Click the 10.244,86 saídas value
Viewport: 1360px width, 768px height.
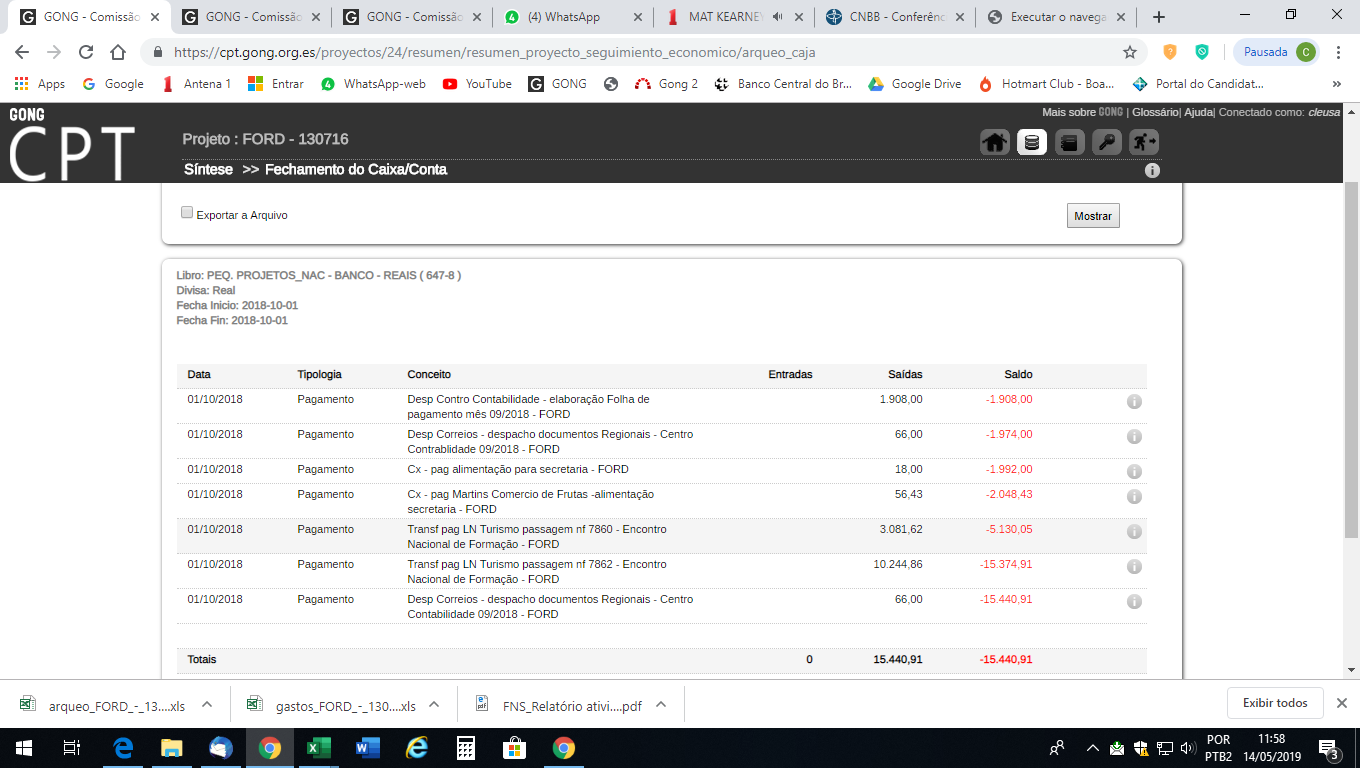tap(898, 564)
